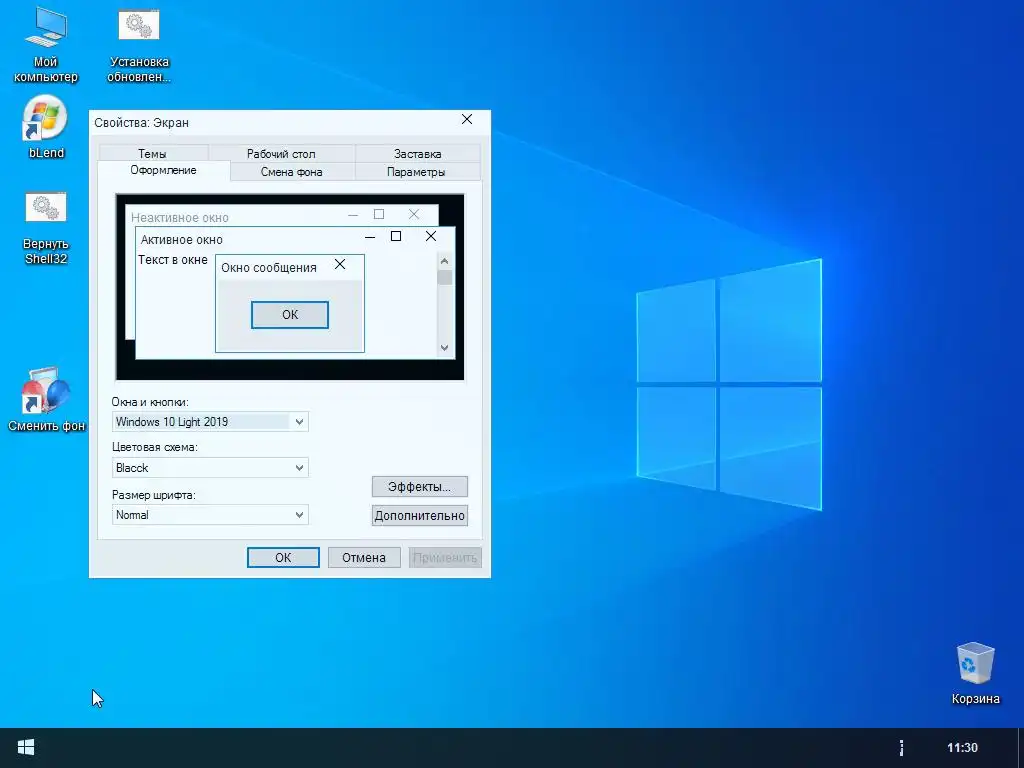Click the Отмена button
Viewport: 1024px width, 768px height.
pyautogui.click(x=364, y=557)
